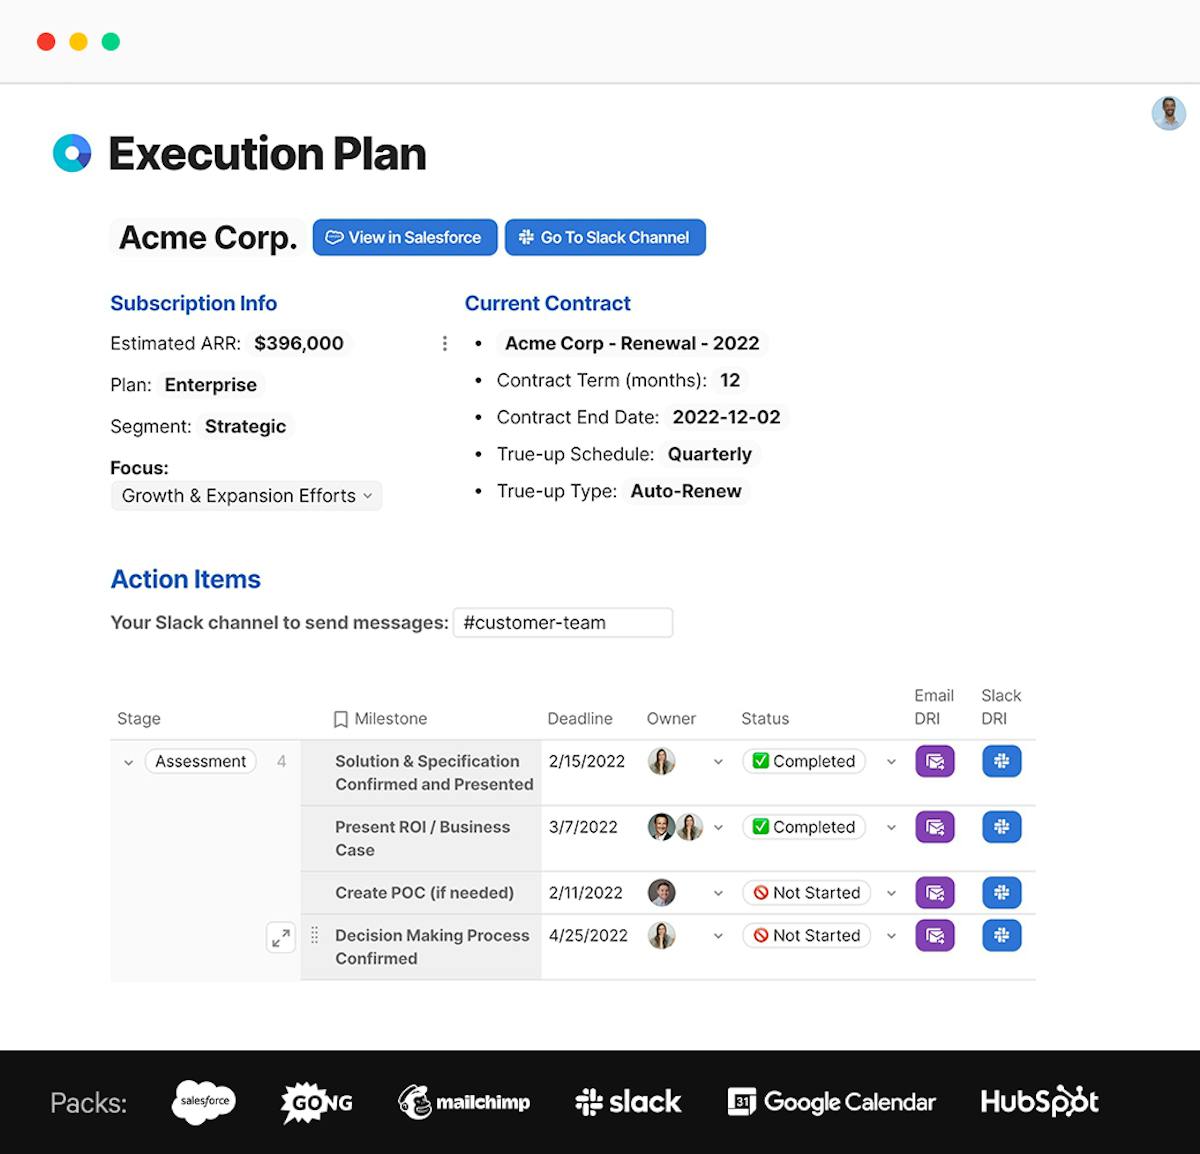Click the View in Salesforce button
Viewport: 1200px width, 1154px height.
[x=404, y=237]
